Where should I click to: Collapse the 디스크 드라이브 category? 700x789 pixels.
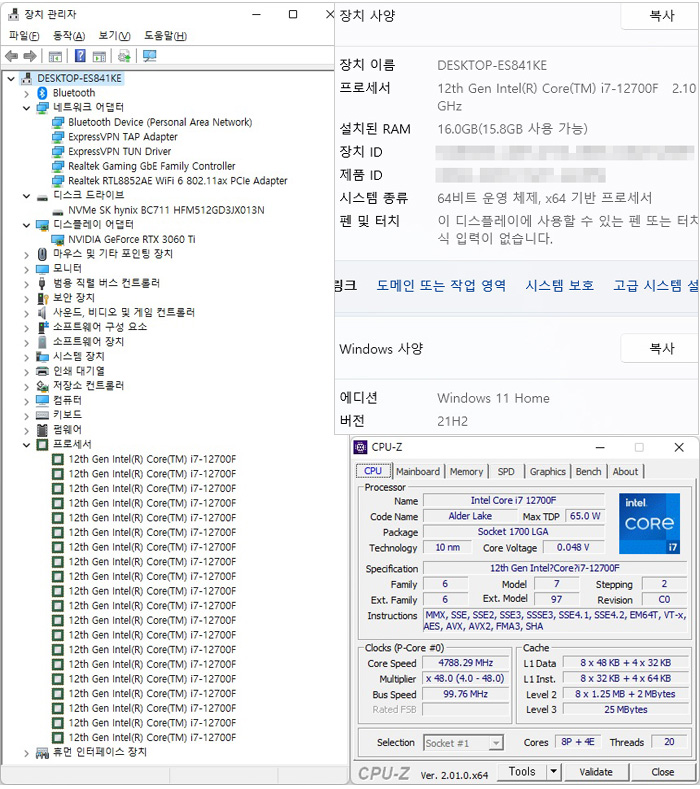click(27, 196)
